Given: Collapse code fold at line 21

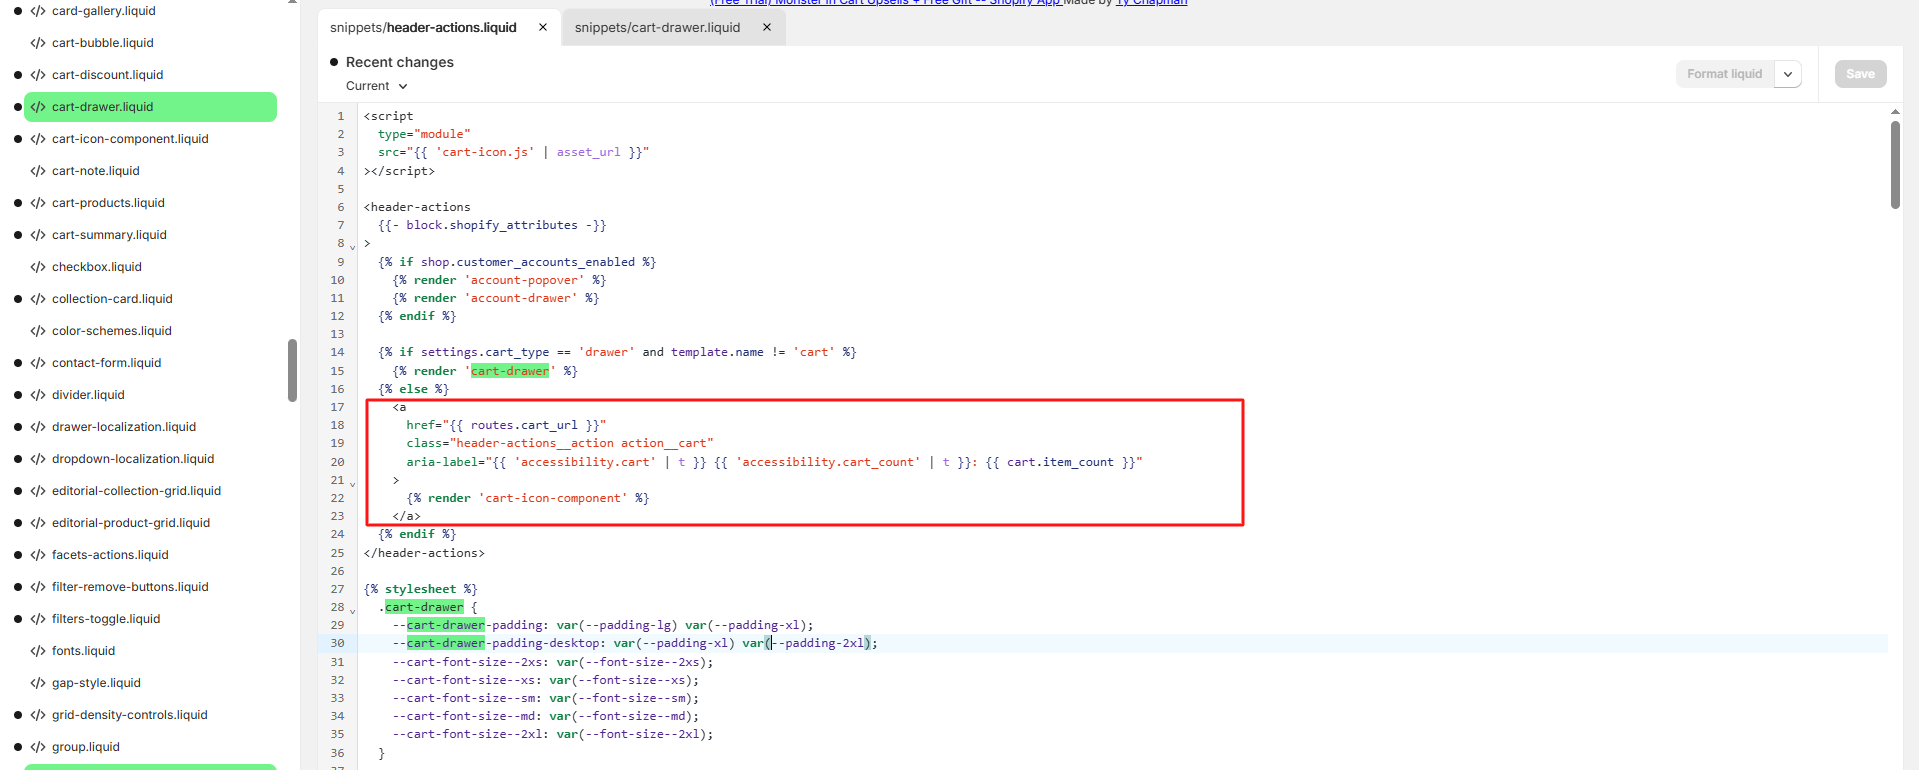Looking at the screenshot, I should pos(352,483).
